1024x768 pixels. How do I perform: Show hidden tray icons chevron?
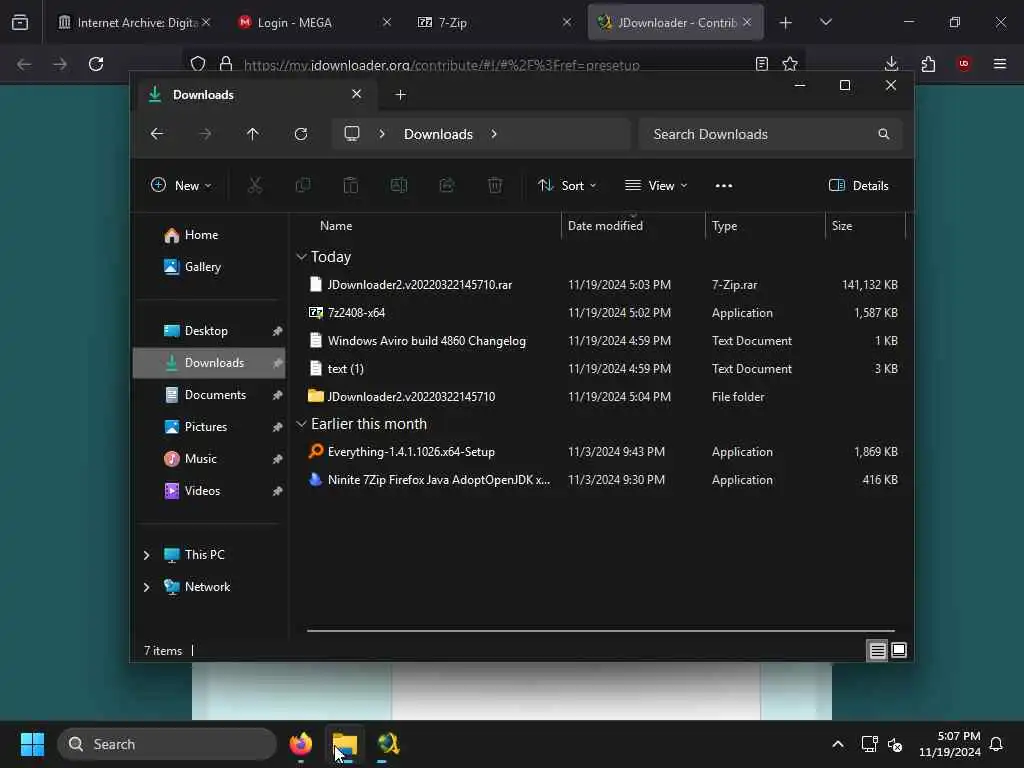coord(838,744)
